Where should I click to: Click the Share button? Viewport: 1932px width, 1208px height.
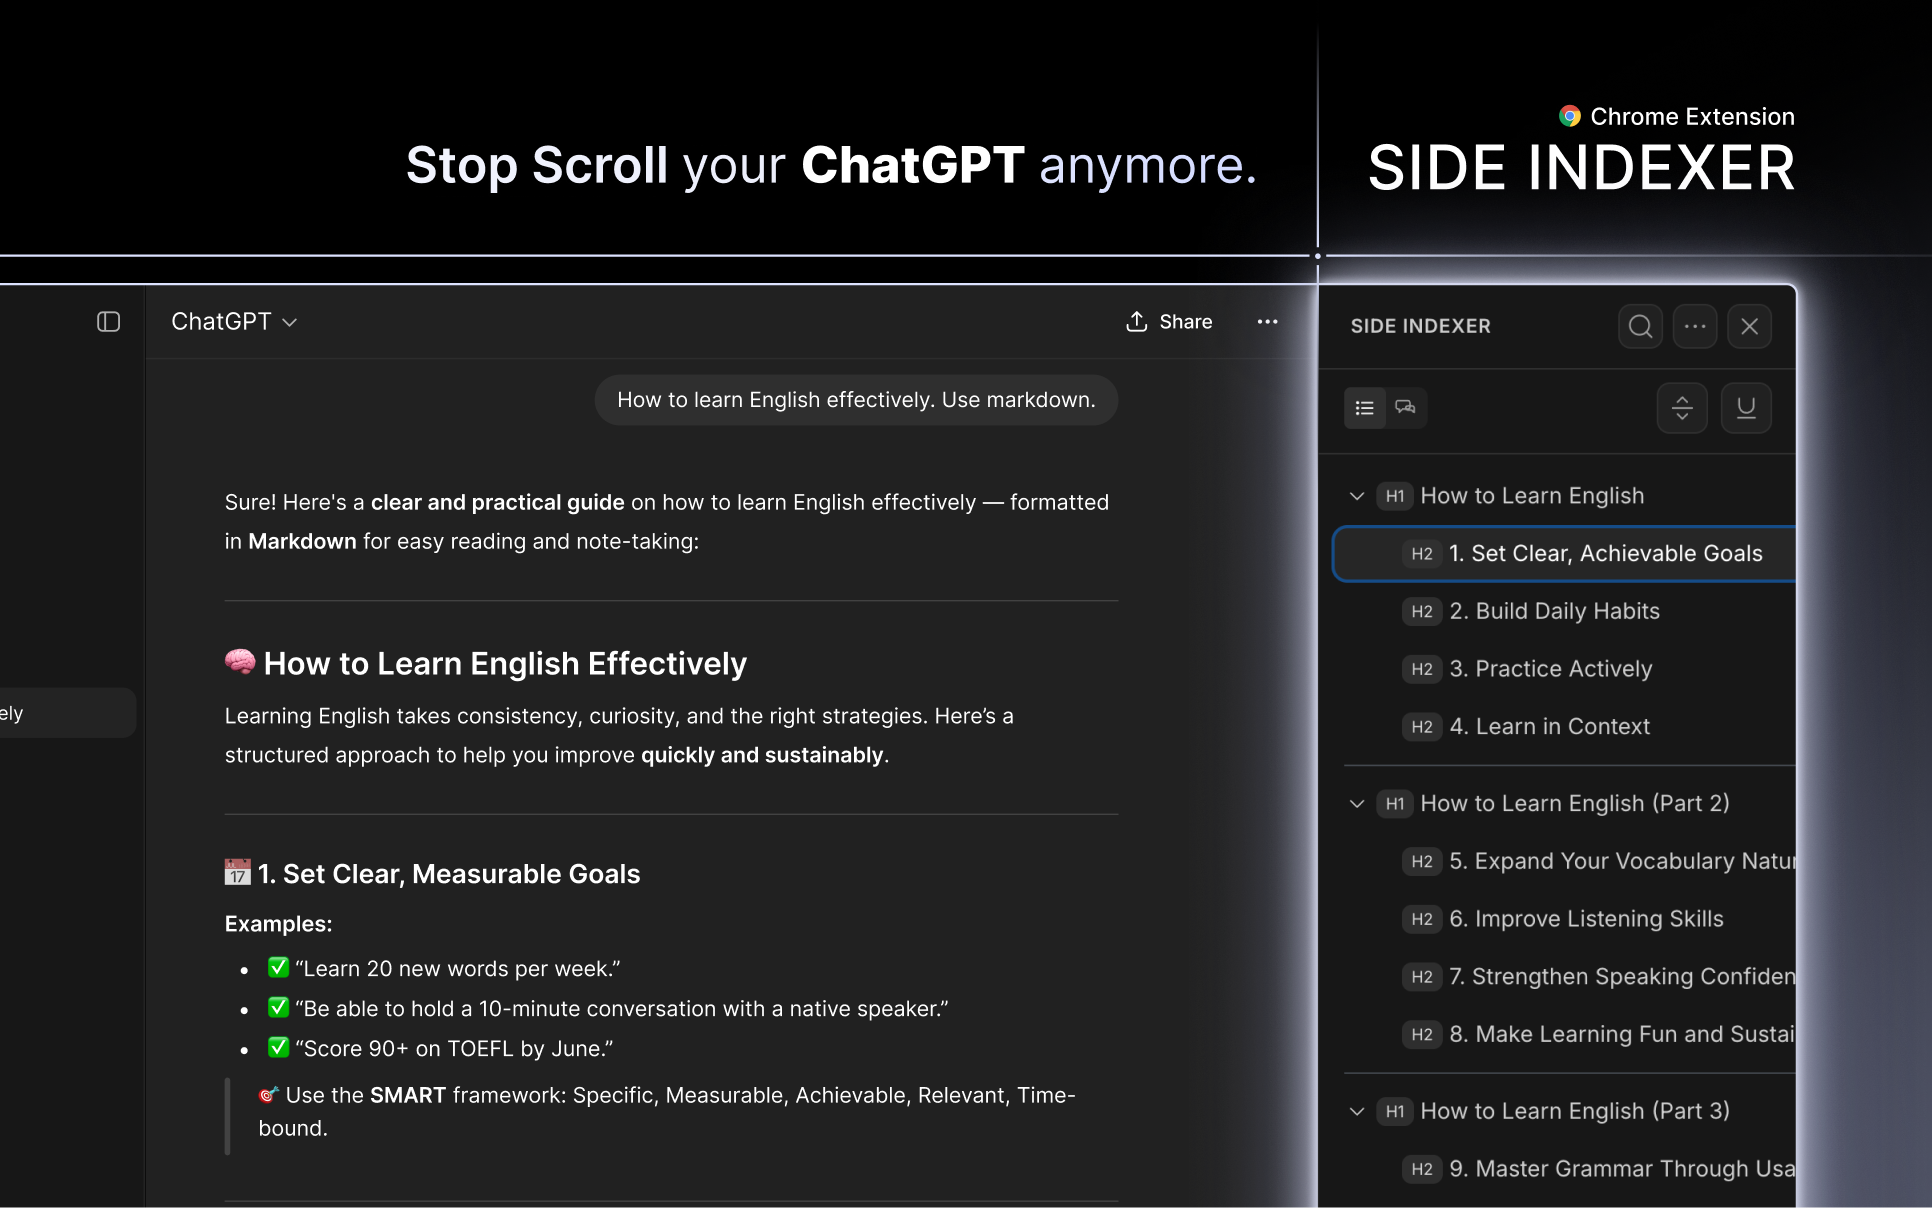coord(1168,321)
